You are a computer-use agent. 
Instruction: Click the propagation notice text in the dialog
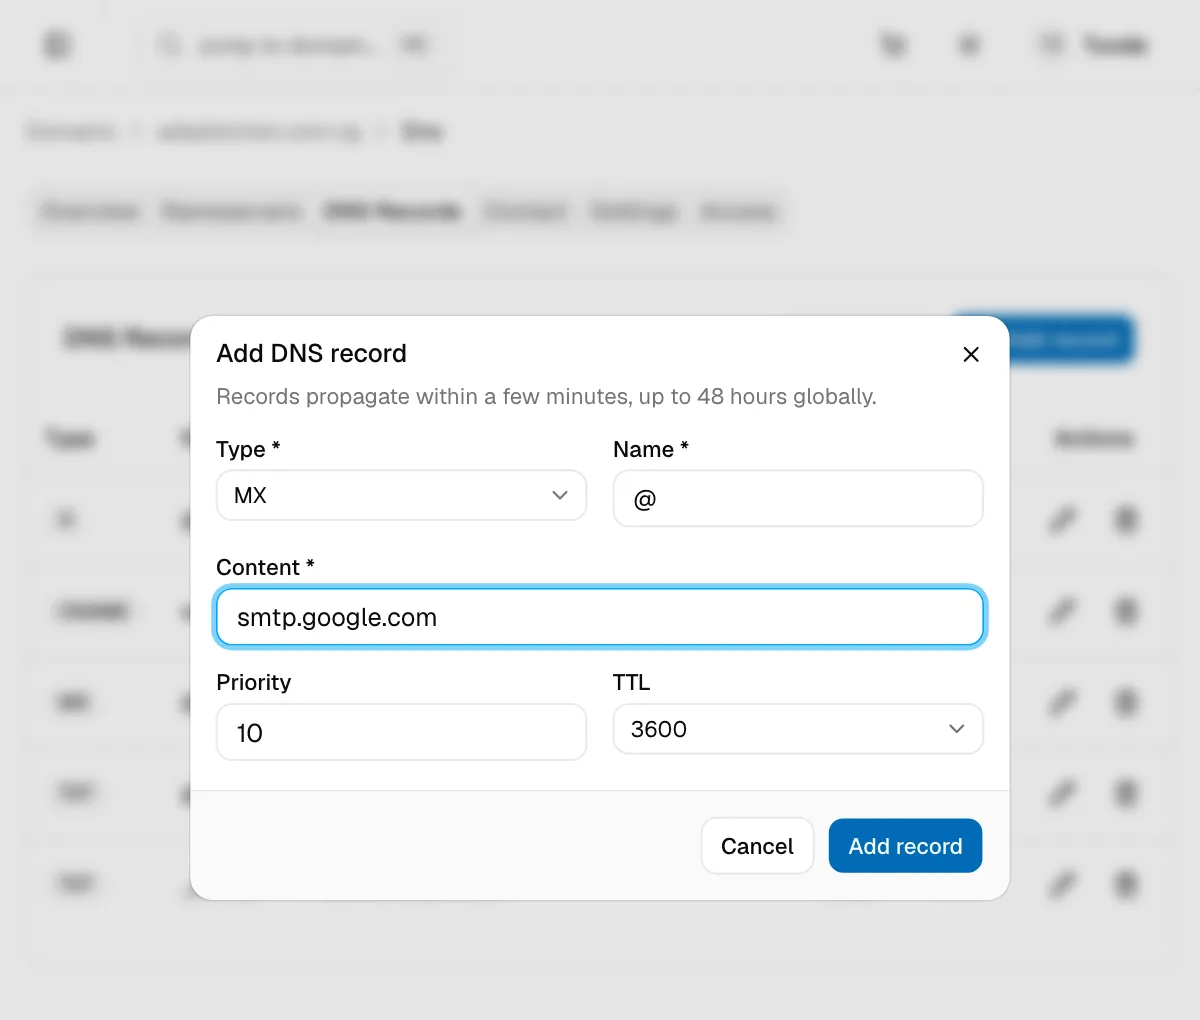(x=546, y=396)
